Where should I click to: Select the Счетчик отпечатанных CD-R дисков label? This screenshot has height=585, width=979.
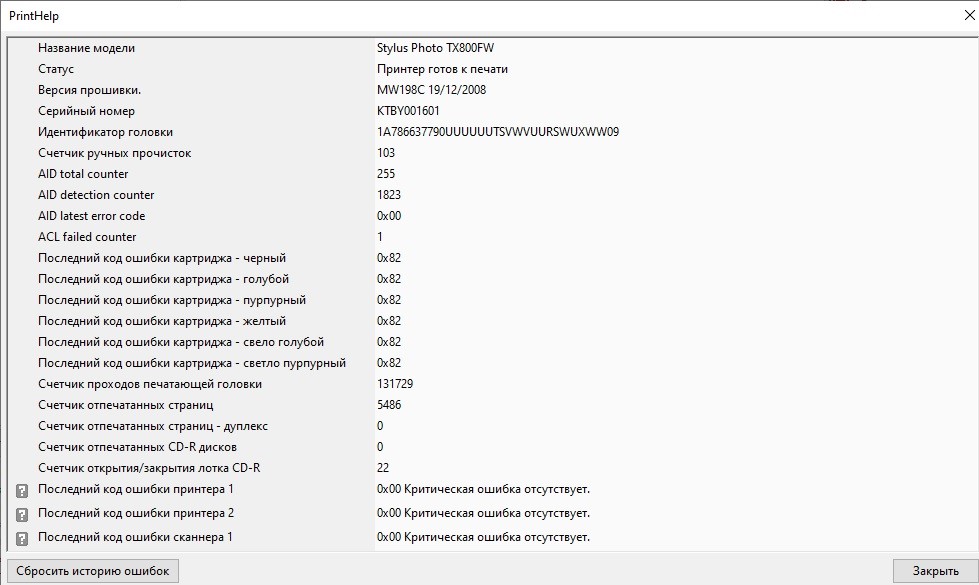(137, 447)
